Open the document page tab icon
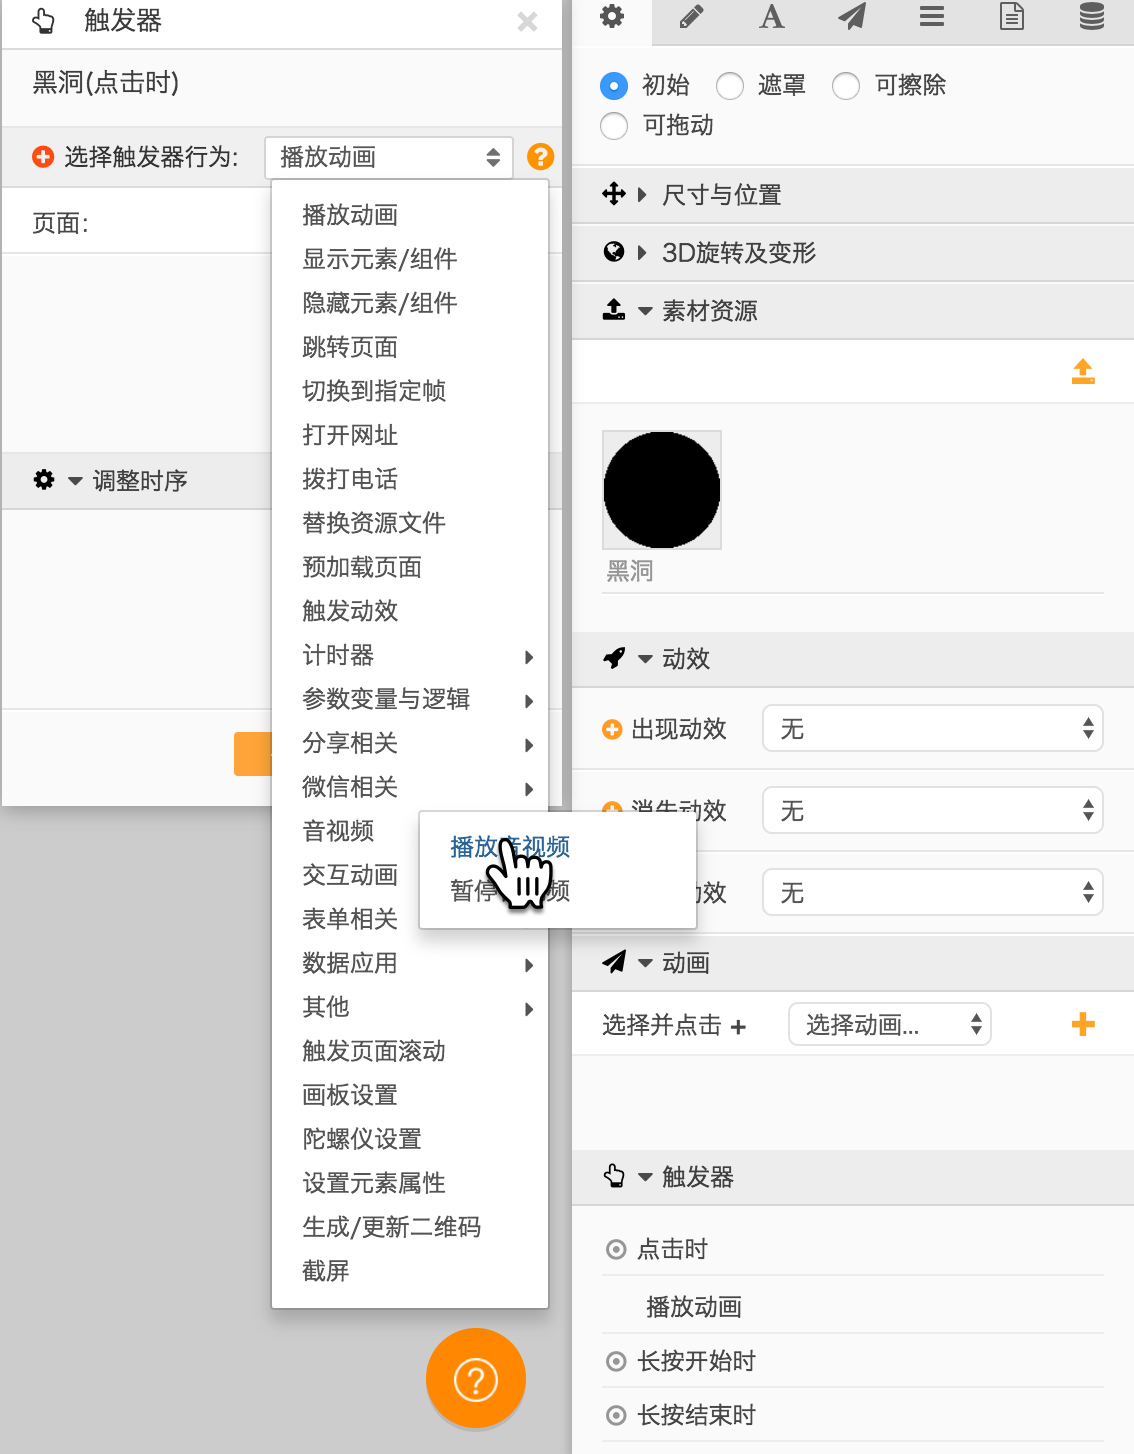Screen dimensions: 1134x1454 [x=1011, y=17]
